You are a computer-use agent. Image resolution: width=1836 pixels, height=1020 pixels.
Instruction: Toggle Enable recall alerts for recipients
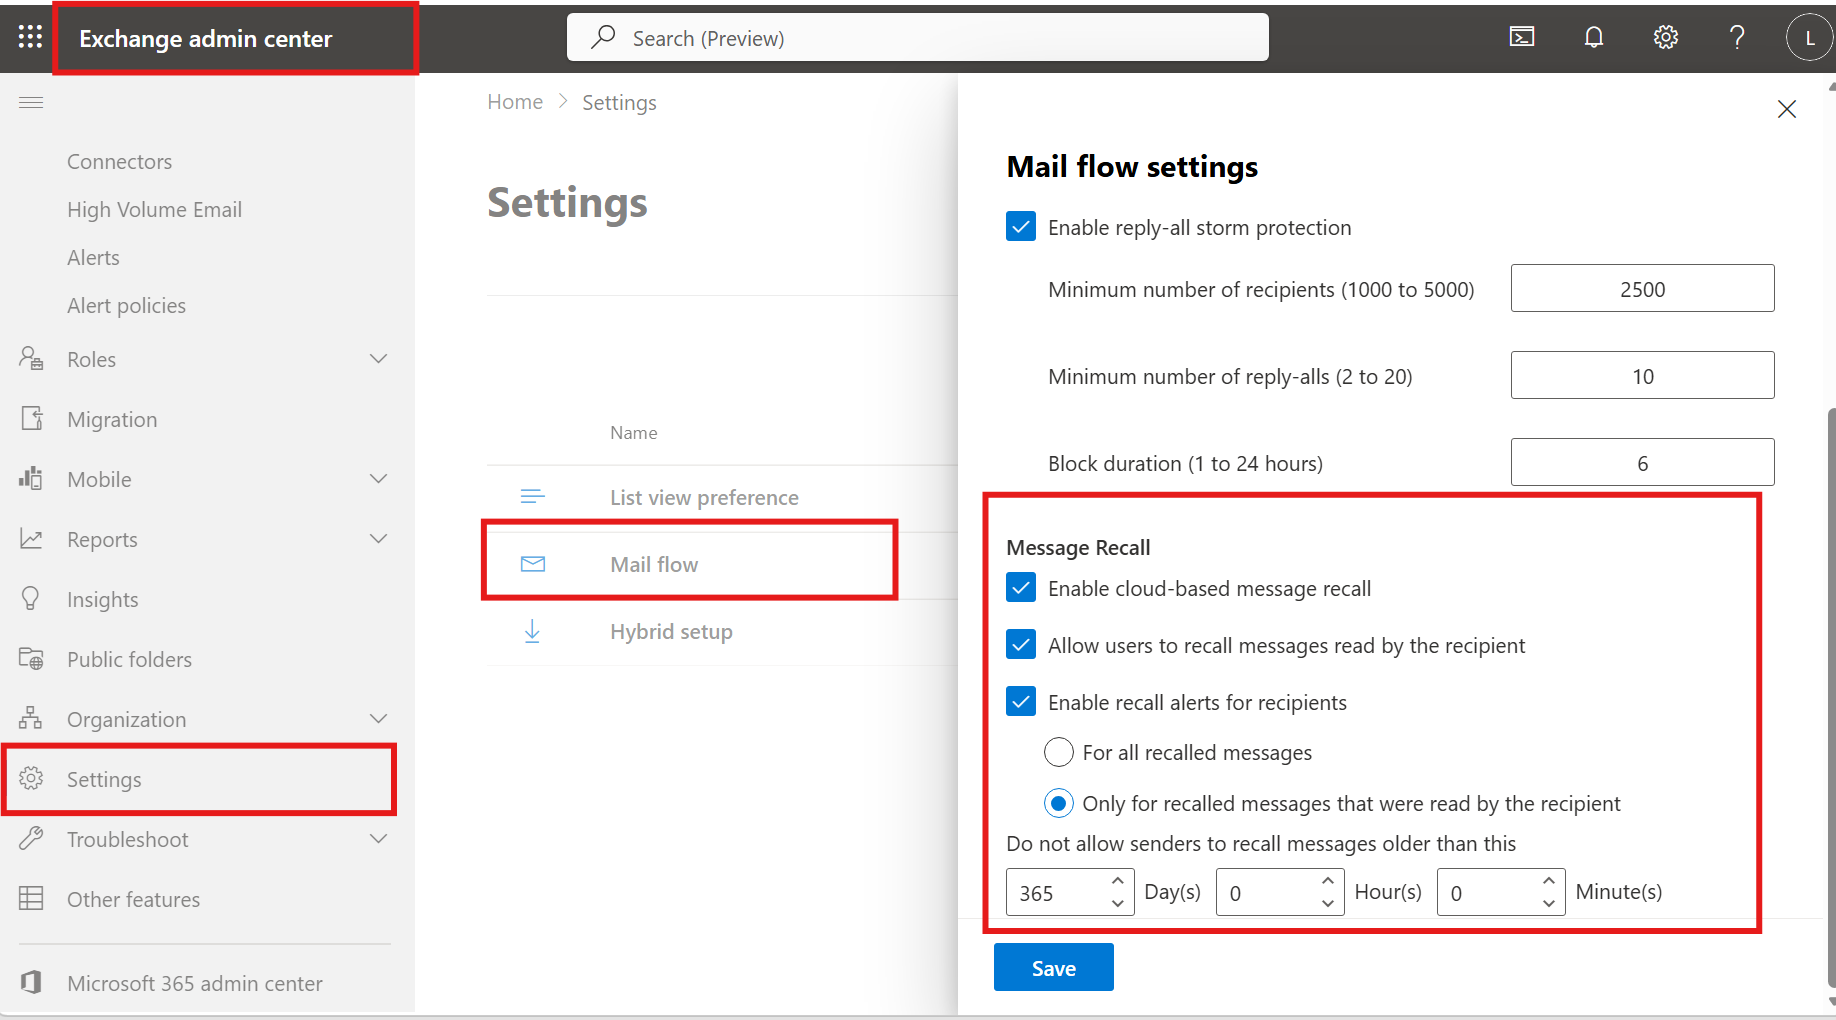[1021, 702]
